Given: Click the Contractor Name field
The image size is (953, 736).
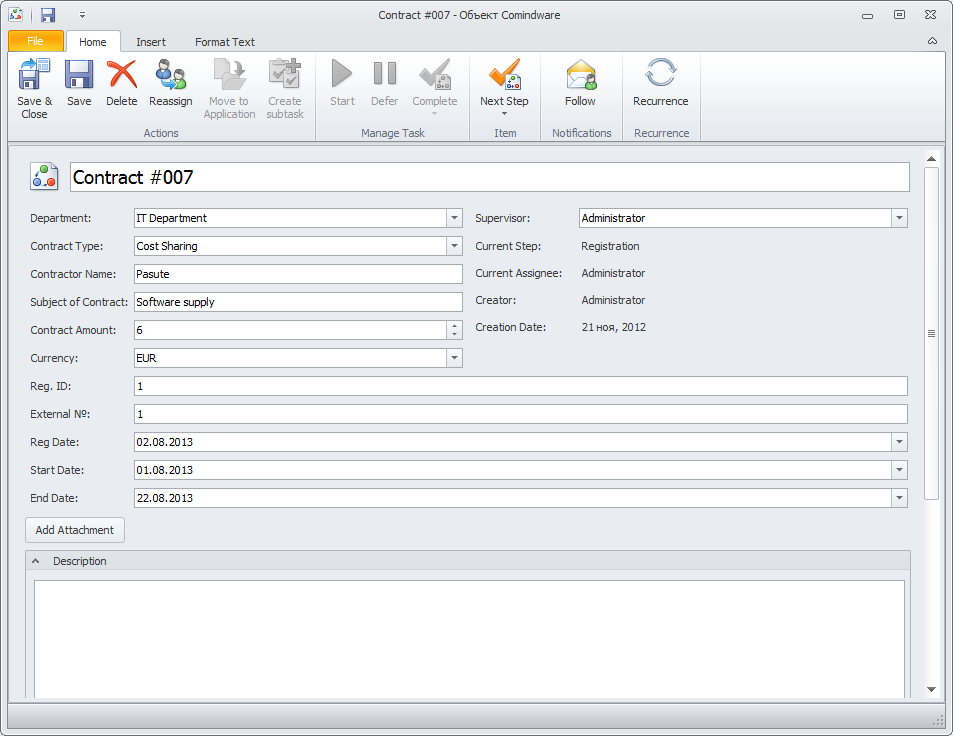Looking at the screenshot, I should tap(298, 274).
